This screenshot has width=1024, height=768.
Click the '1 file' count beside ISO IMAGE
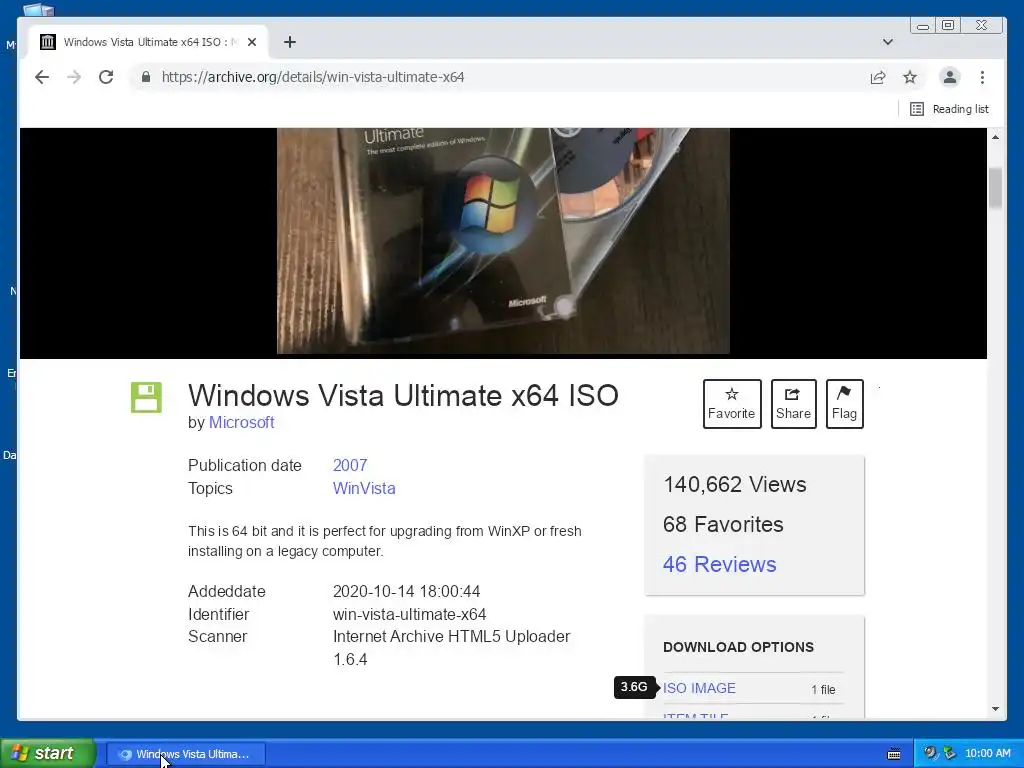[823, 690]
